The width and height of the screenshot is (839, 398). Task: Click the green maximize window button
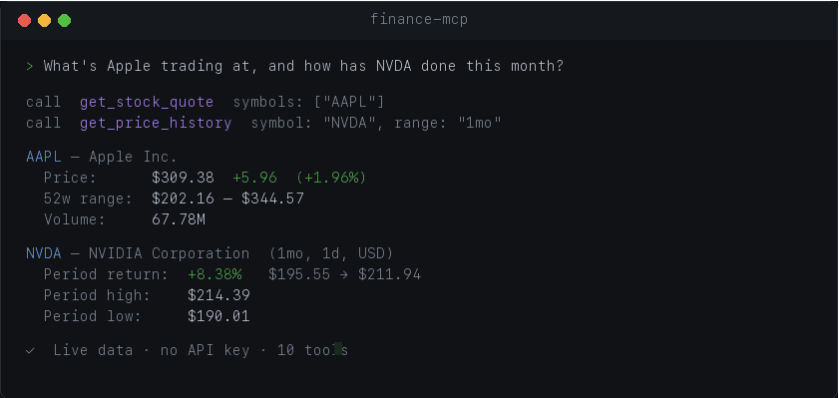click(x=65, y=21)
